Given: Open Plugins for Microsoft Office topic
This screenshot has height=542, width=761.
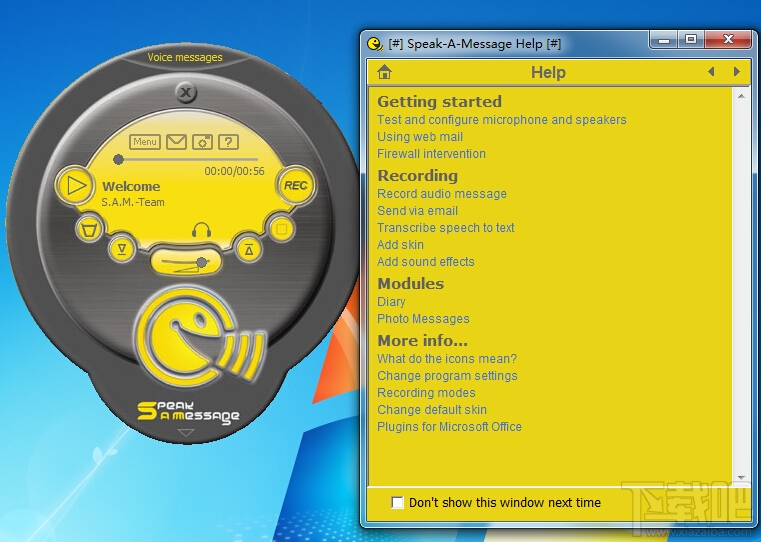Looking at the screenshot, I should (449, 427).
